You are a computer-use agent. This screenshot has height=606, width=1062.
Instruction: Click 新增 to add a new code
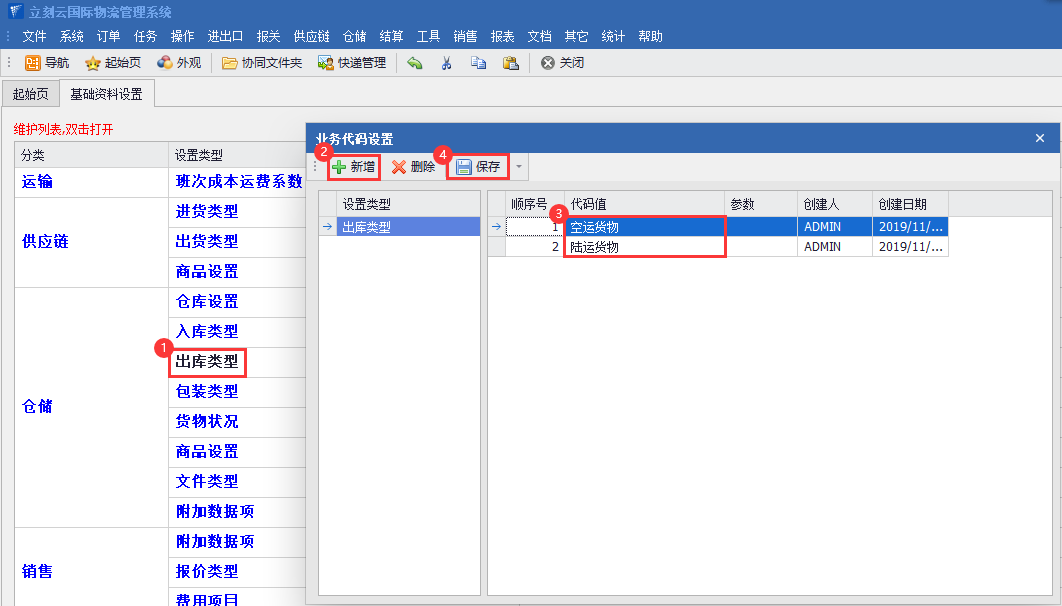354,167
